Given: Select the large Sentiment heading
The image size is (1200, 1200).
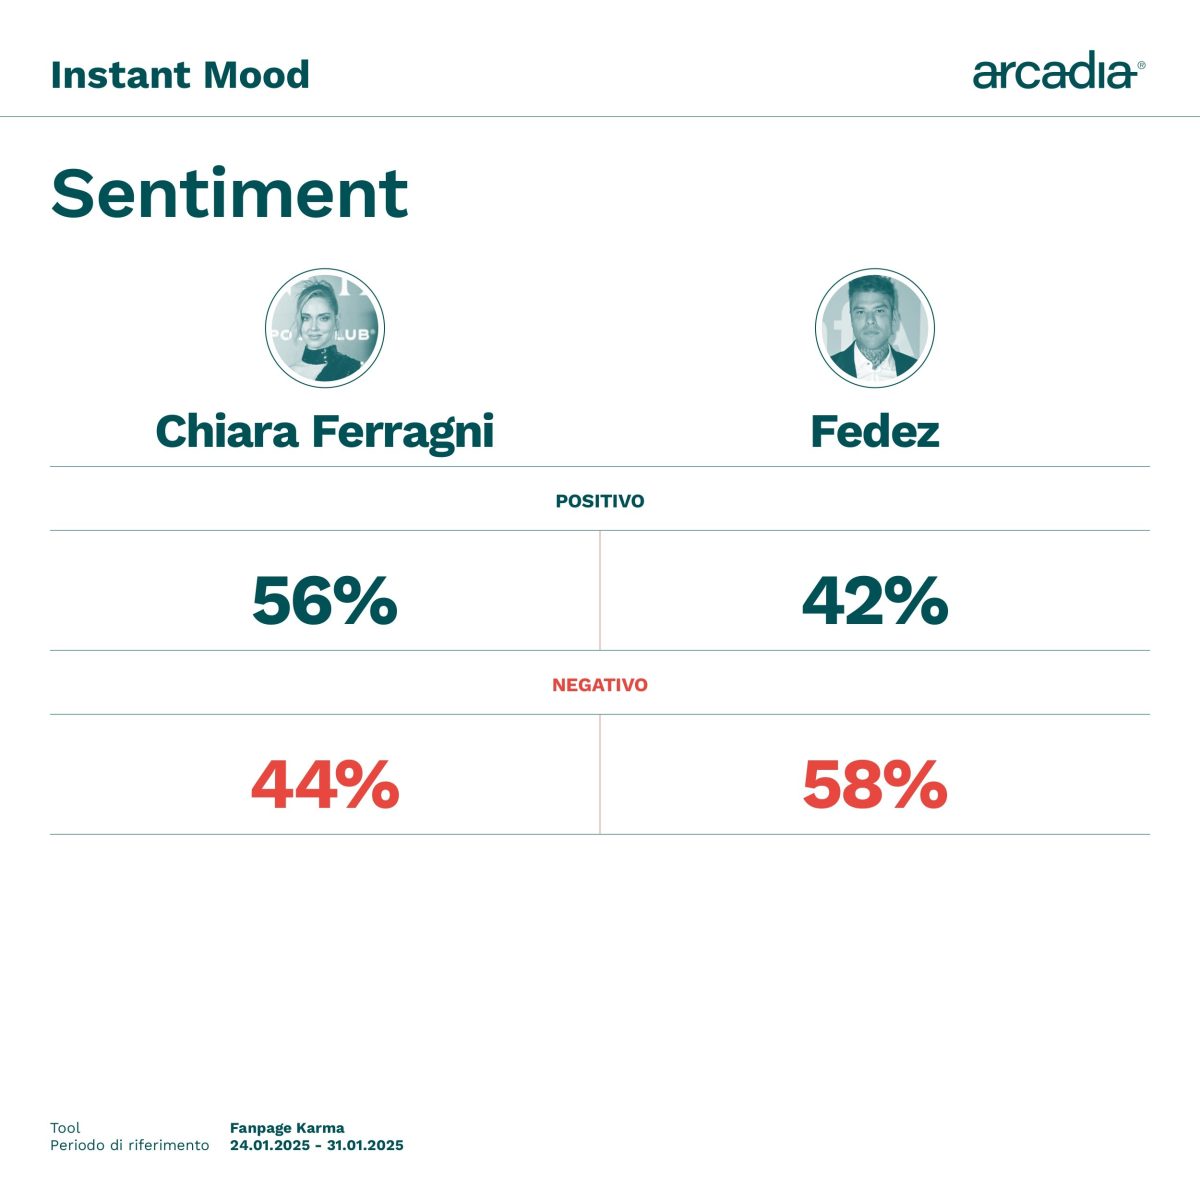Looking at the screenshot, I should pyautogui.click(x=229, y=193).
